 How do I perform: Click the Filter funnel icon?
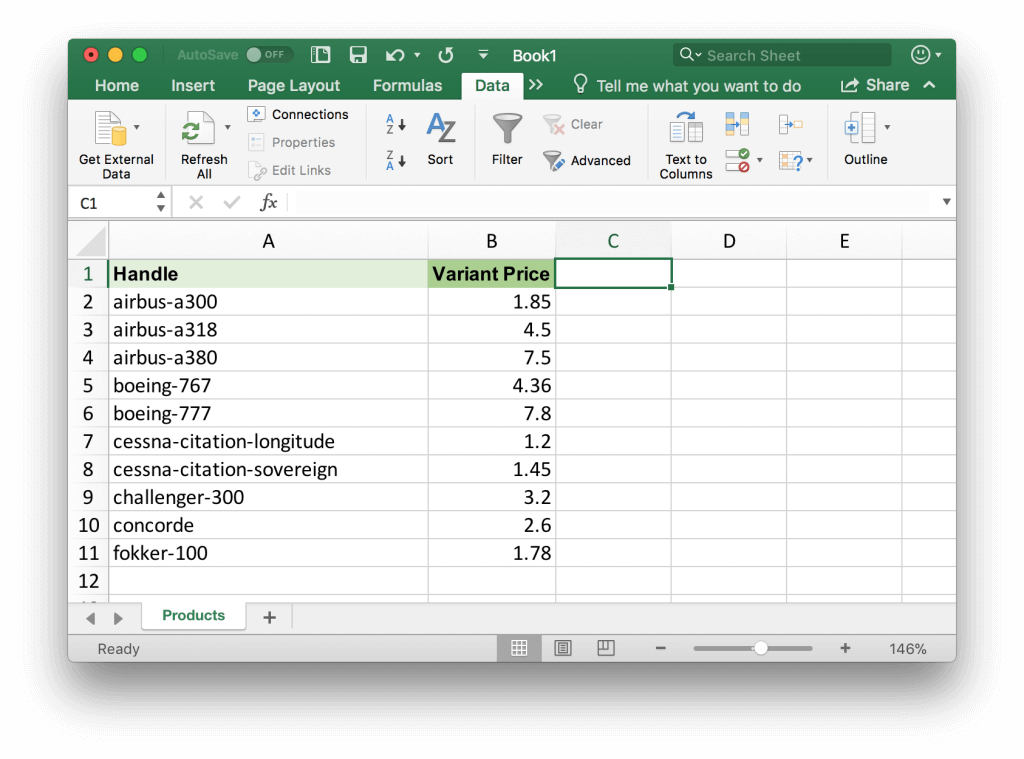pyautogui.click(x=507, y=130)
